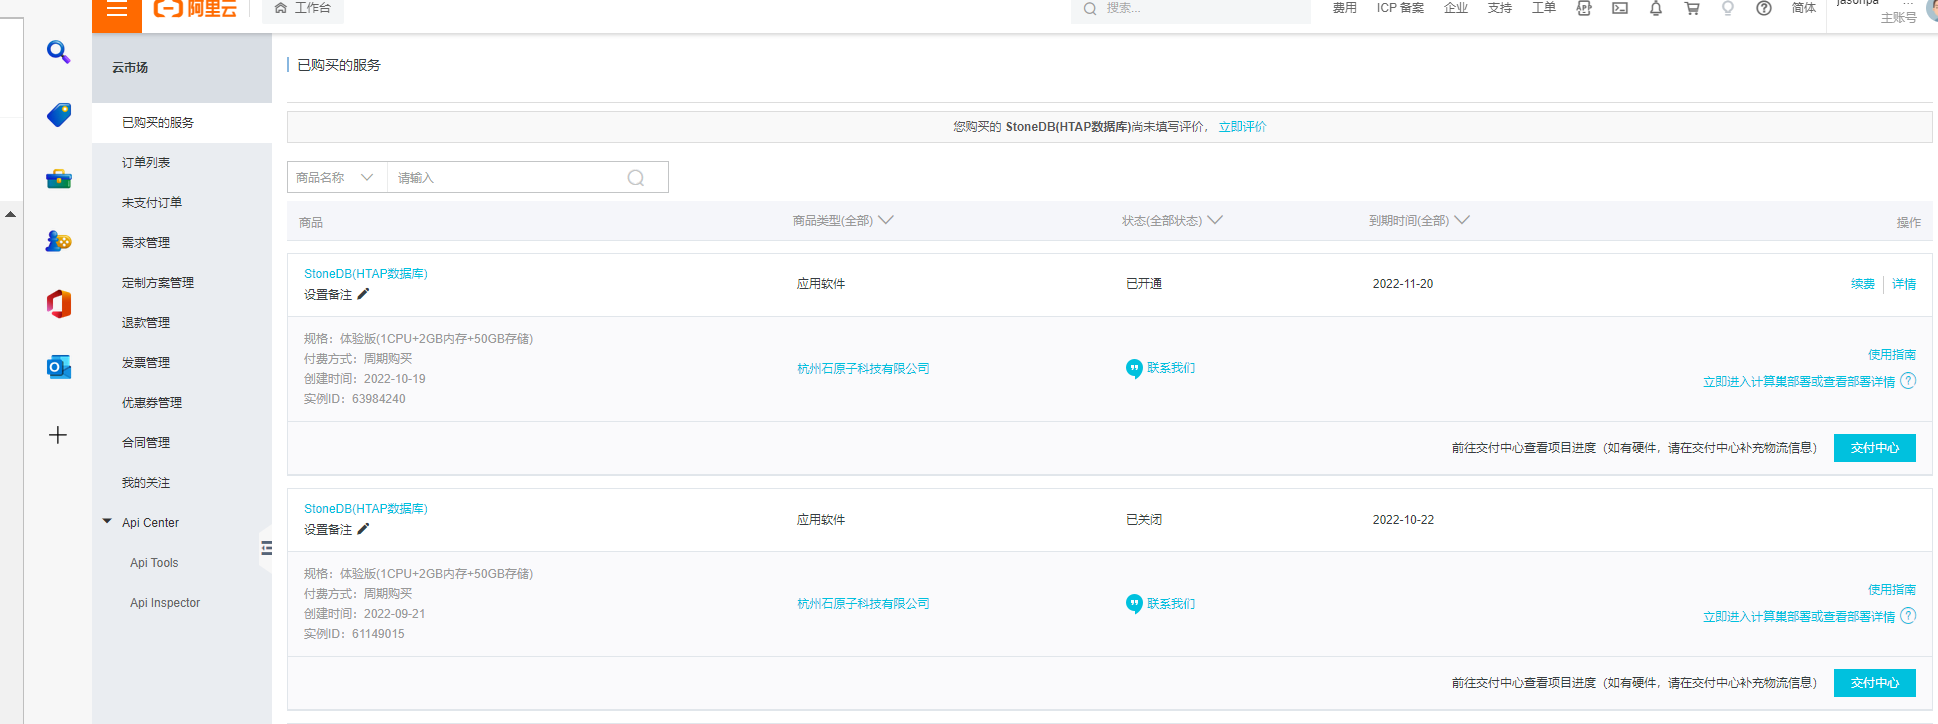Click the Aliyun (阿里云) logo
The image size is (1938, 724).
[x=196, y=9]
